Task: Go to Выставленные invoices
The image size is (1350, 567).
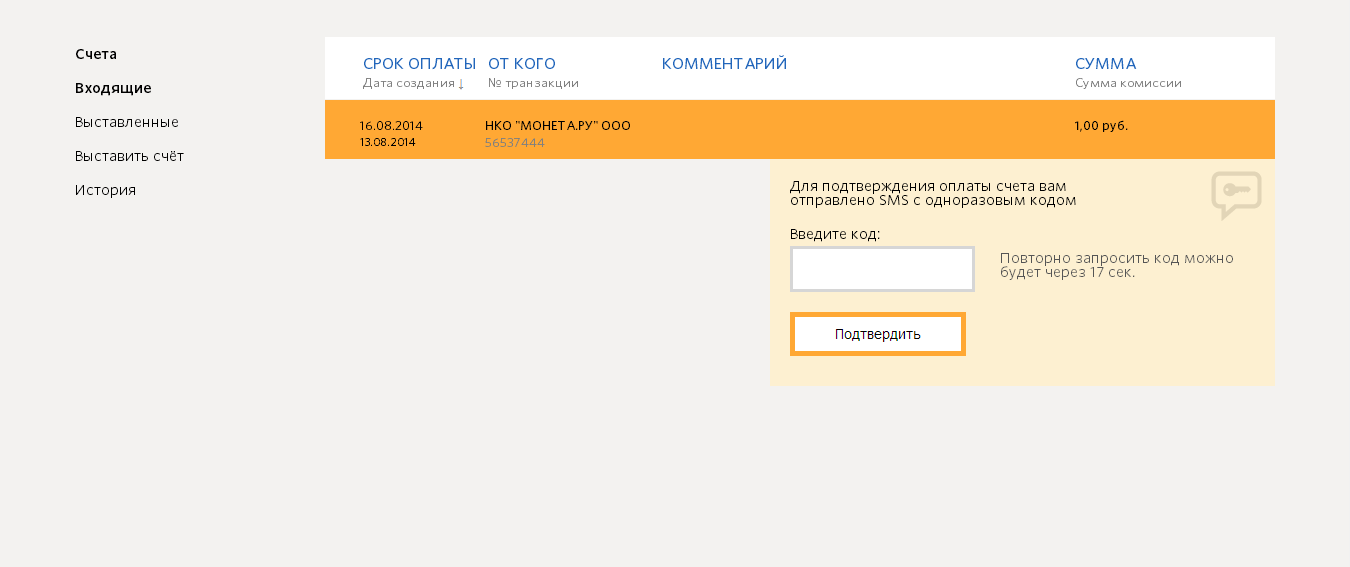Action: [x=127, y=122]
